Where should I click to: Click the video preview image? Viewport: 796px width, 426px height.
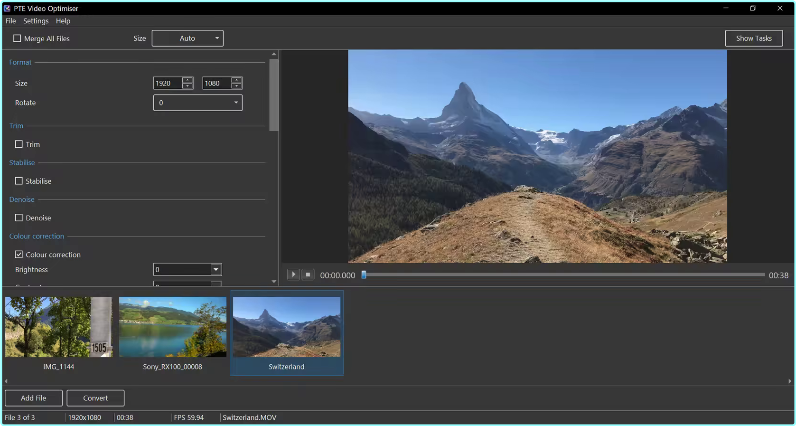(x=537, y=156)
